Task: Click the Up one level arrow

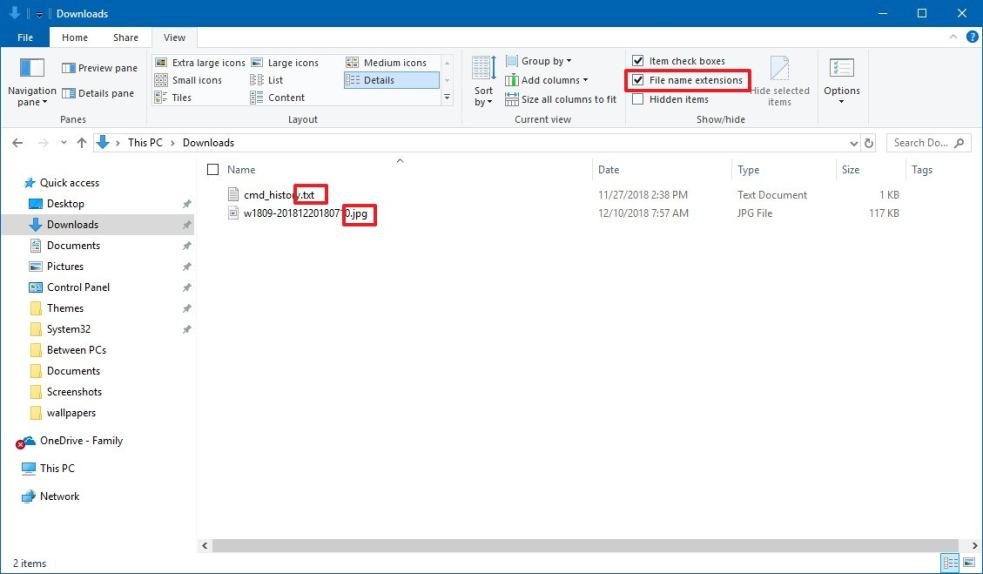Action: (x=82, y=143)
